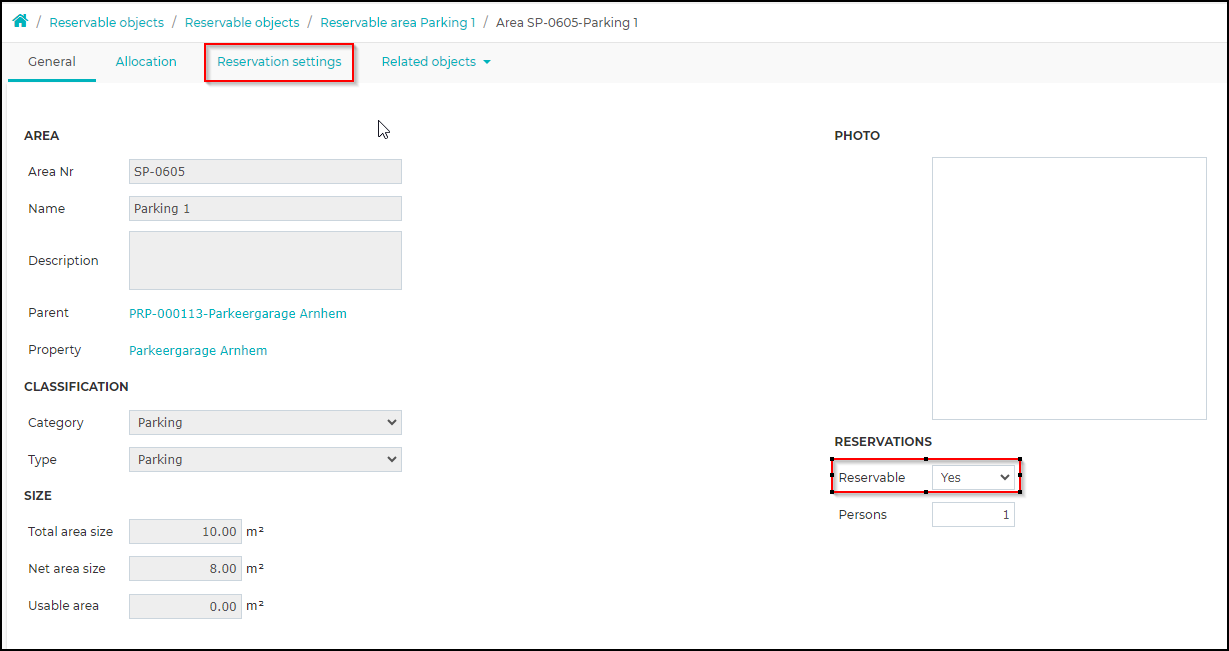Click the Total area size field
The image size is (1229, 651).
tap(185, 532)
